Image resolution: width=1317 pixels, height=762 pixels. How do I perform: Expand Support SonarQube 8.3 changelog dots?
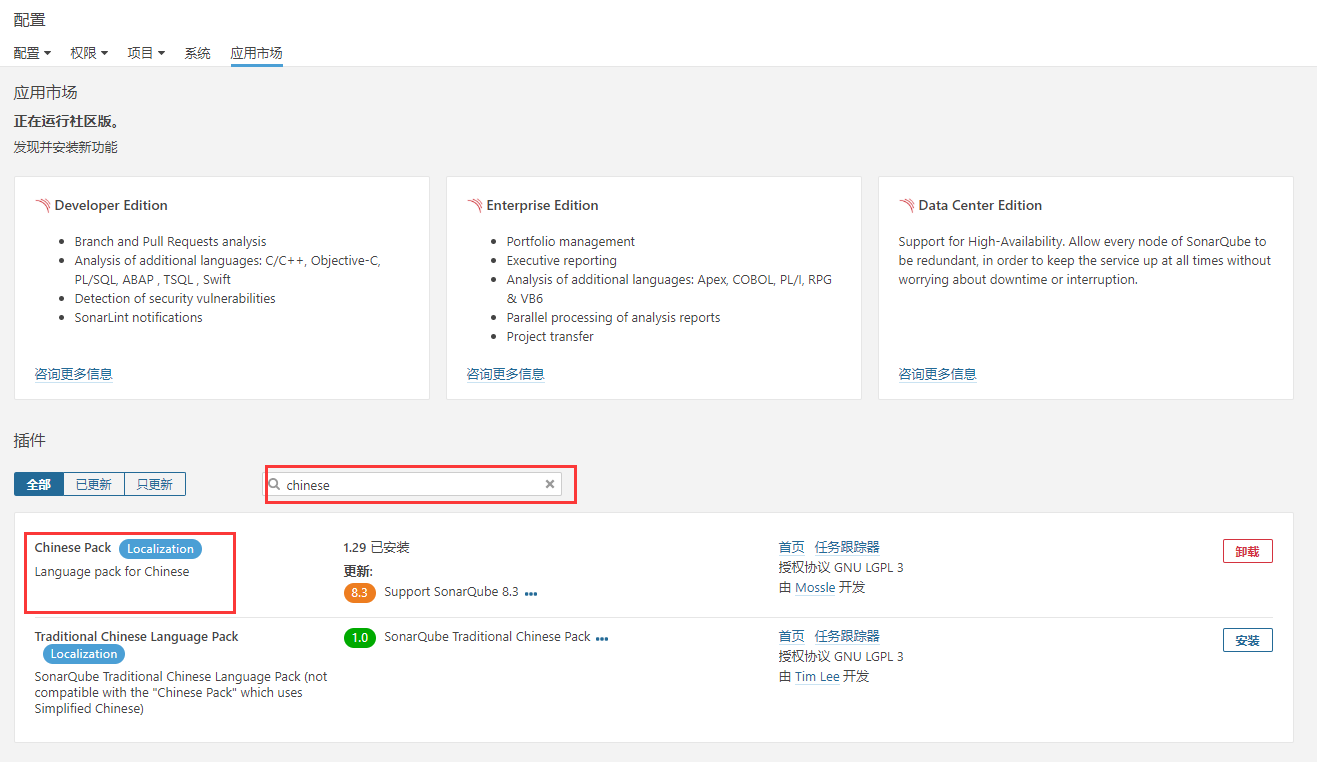coord(531,593)
